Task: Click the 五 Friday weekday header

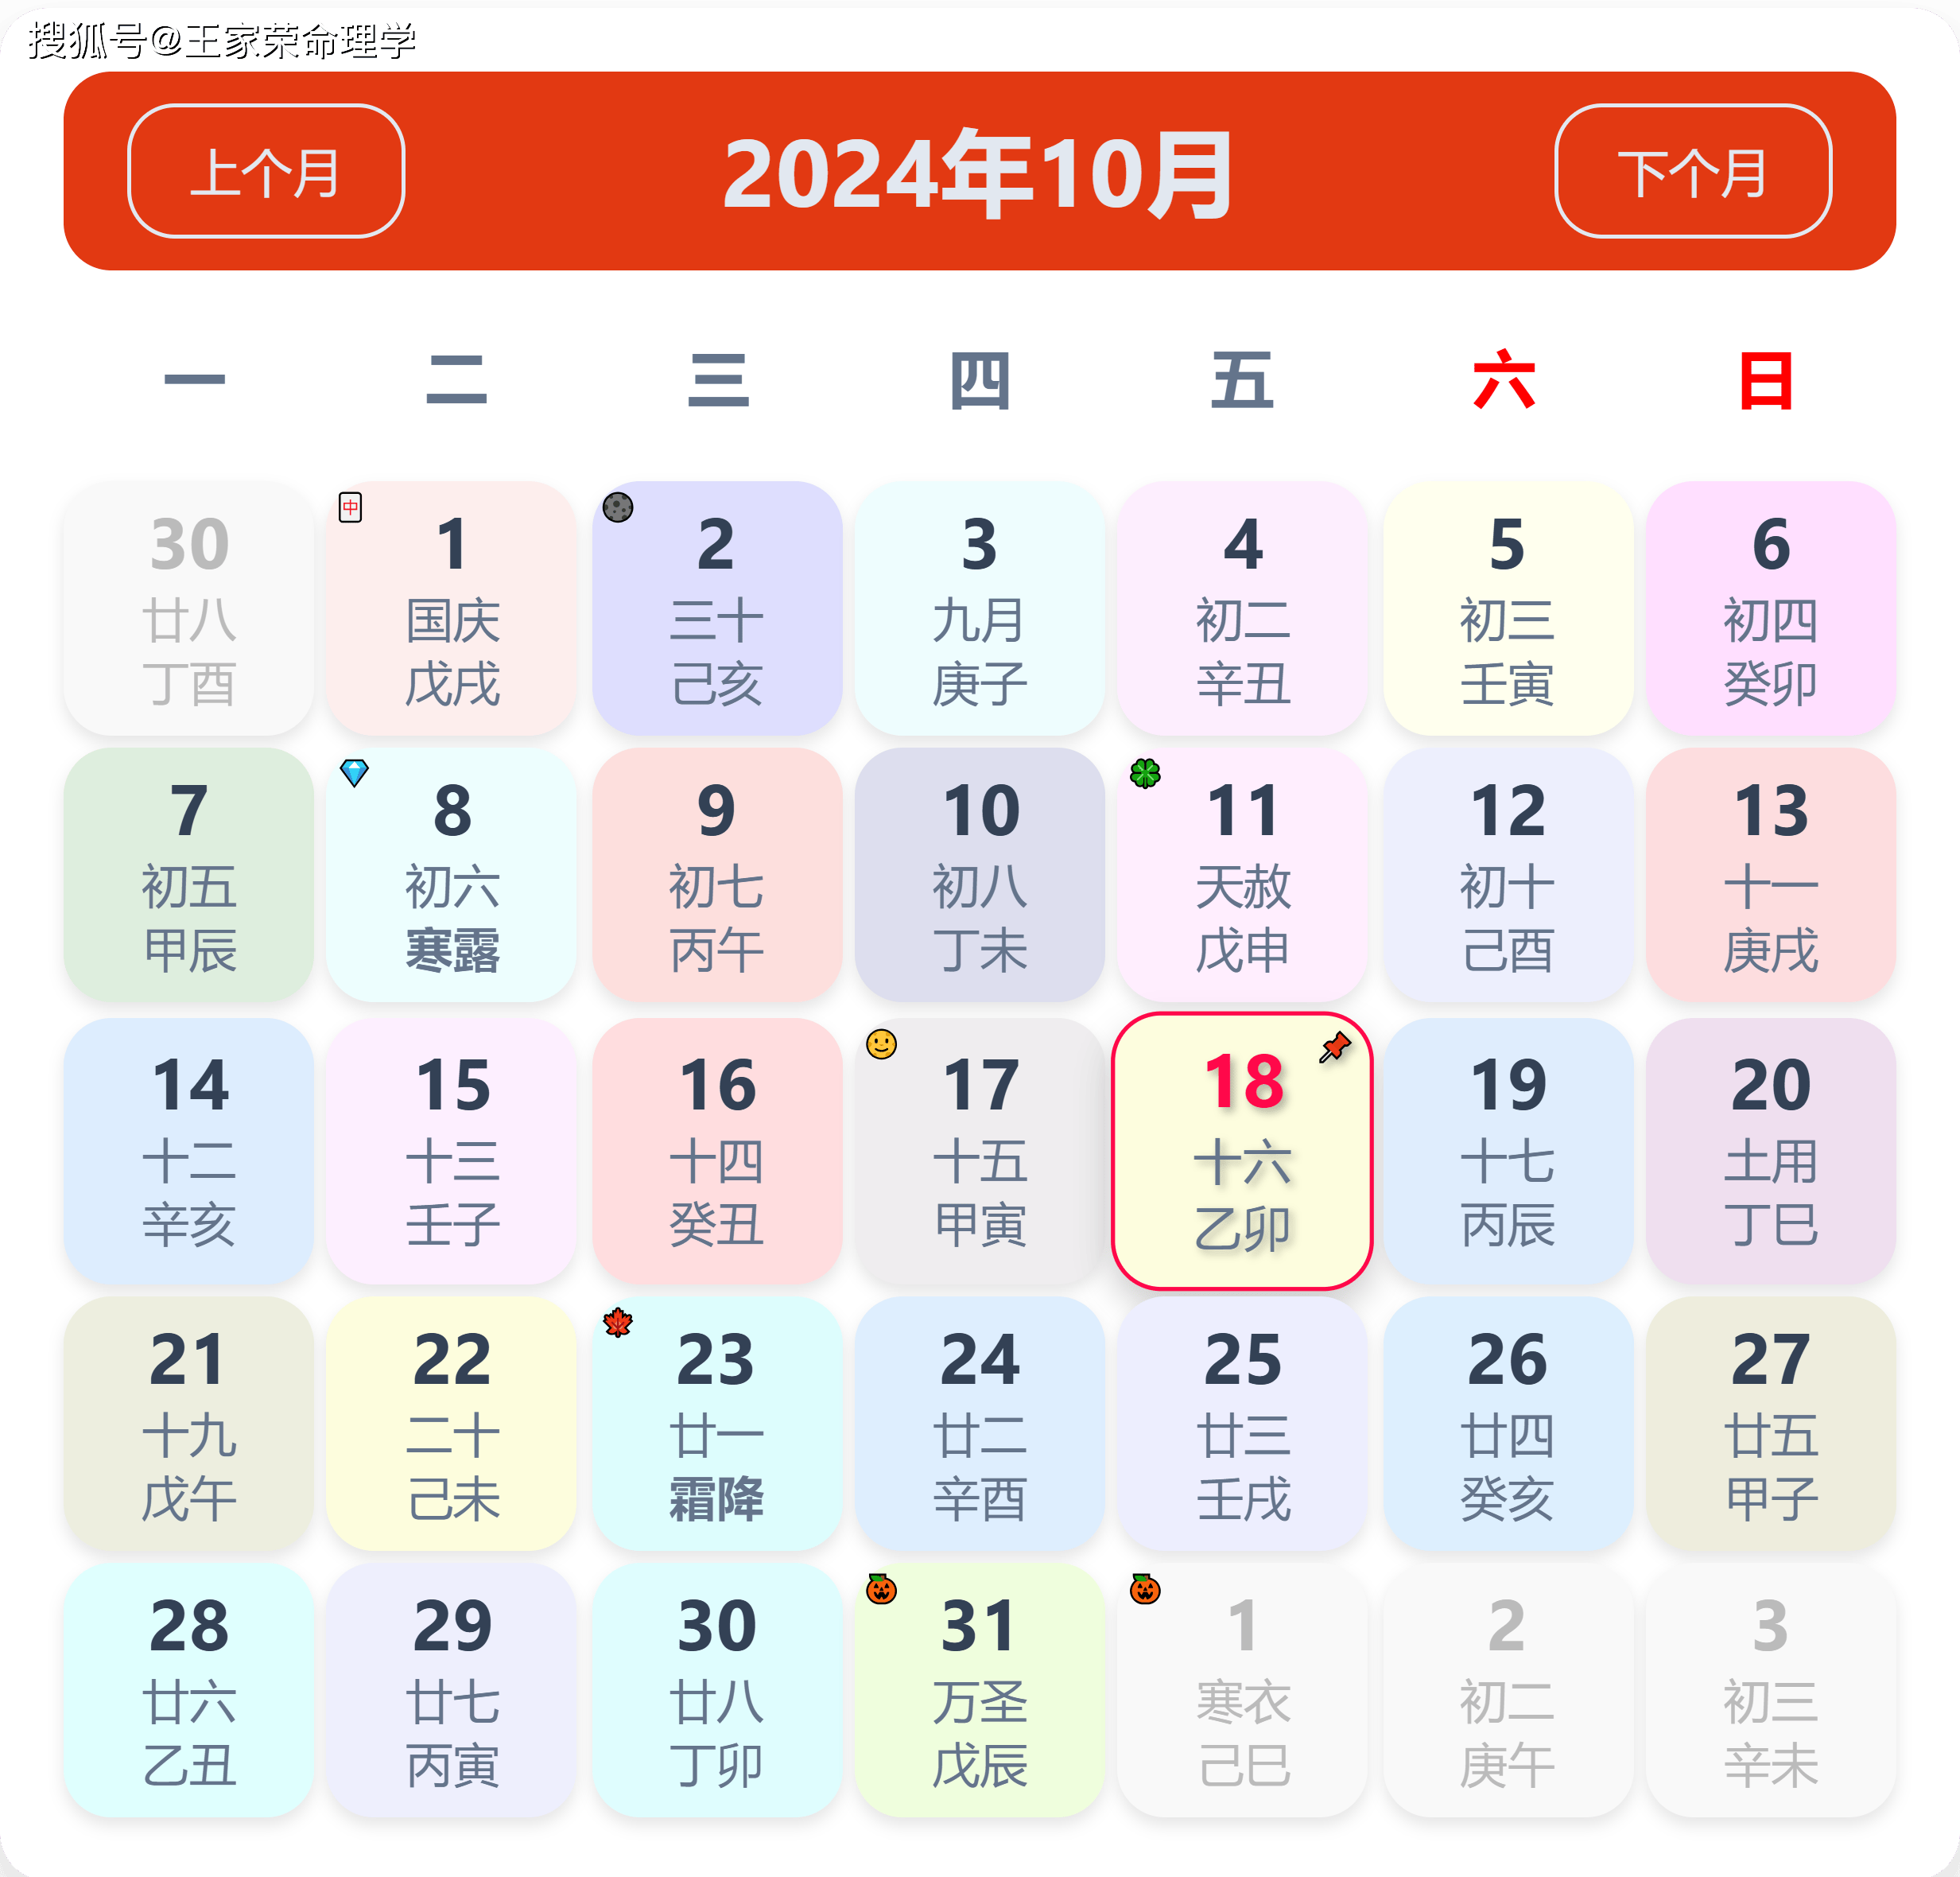Action: coord(1242,379)
